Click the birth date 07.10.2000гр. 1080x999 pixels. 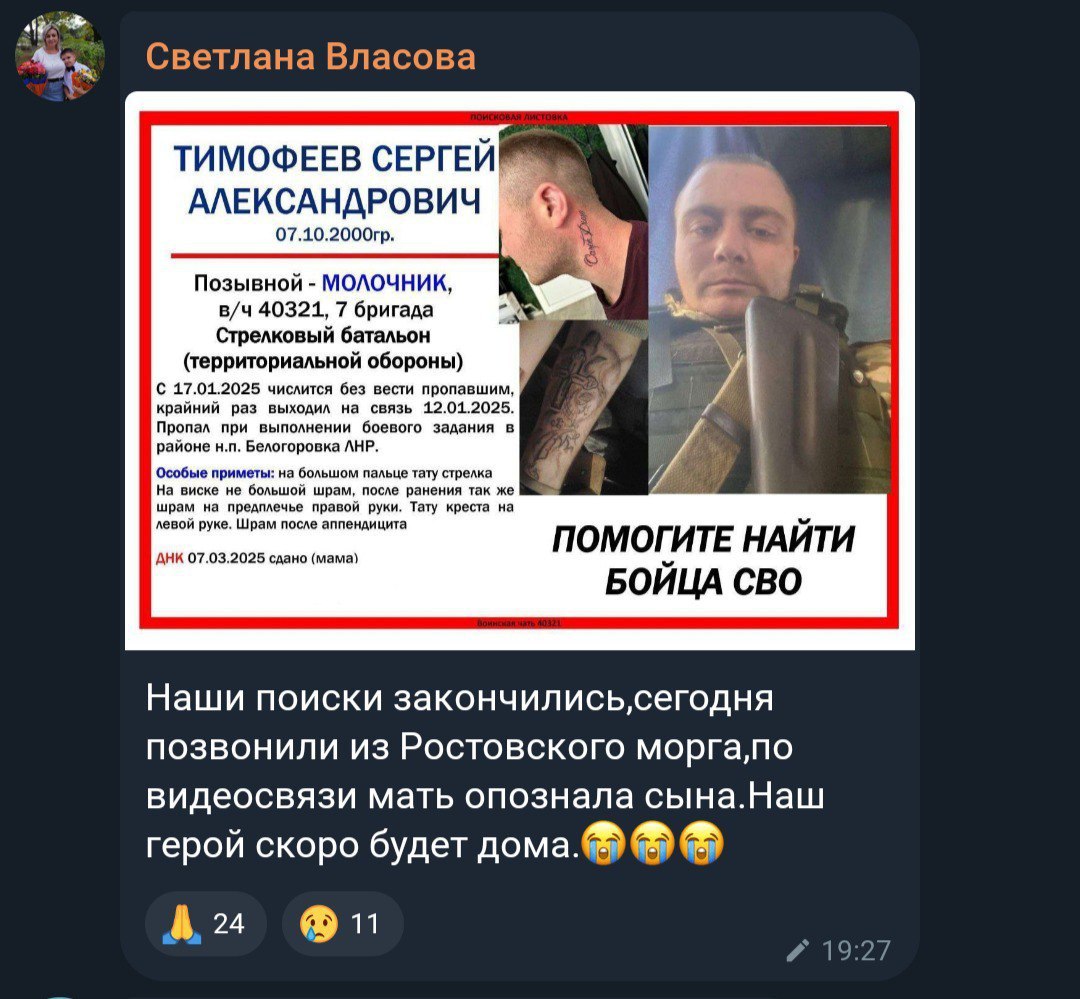(x=335, y=235)
